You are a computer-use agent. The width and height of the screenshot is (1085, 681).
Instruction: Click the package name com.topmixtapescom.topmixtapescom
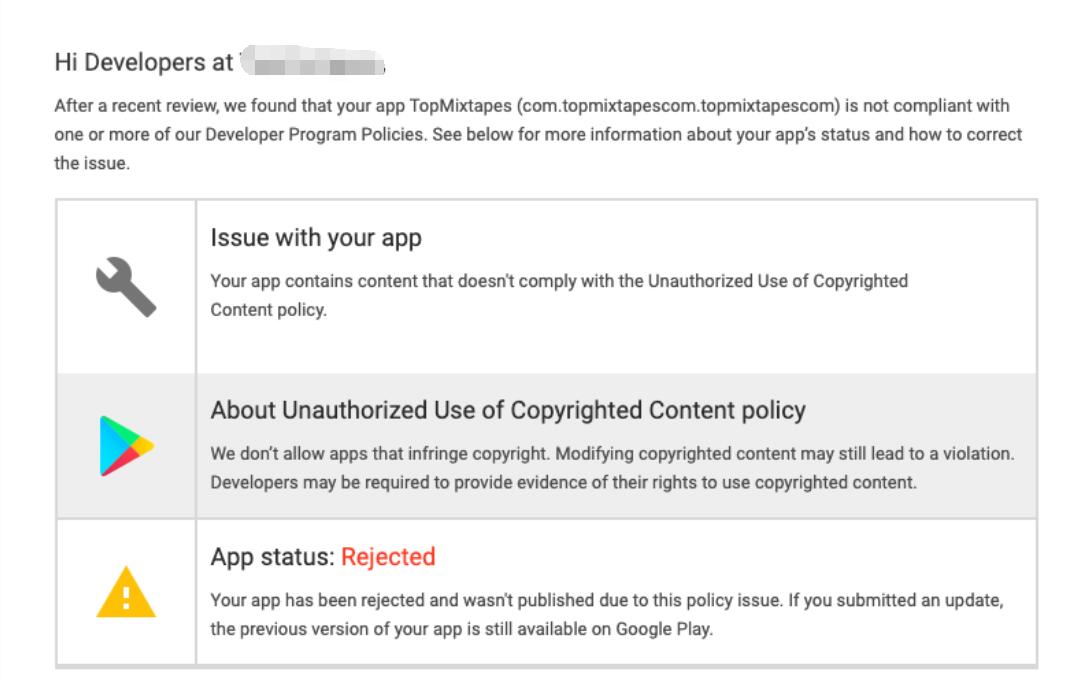(678, 106)
